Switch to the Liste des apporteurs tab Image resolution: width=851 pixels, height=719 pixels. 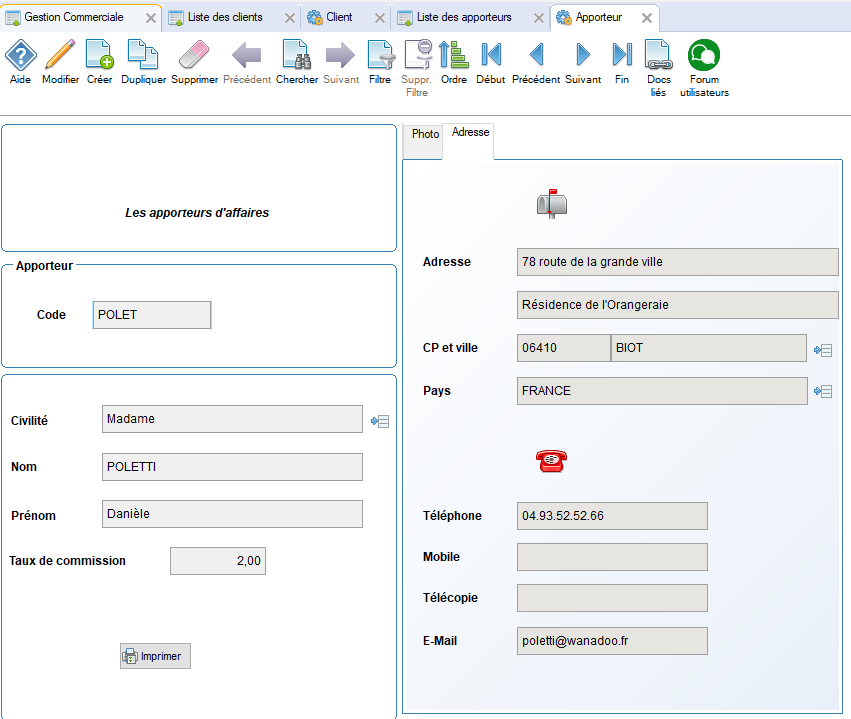464,17
